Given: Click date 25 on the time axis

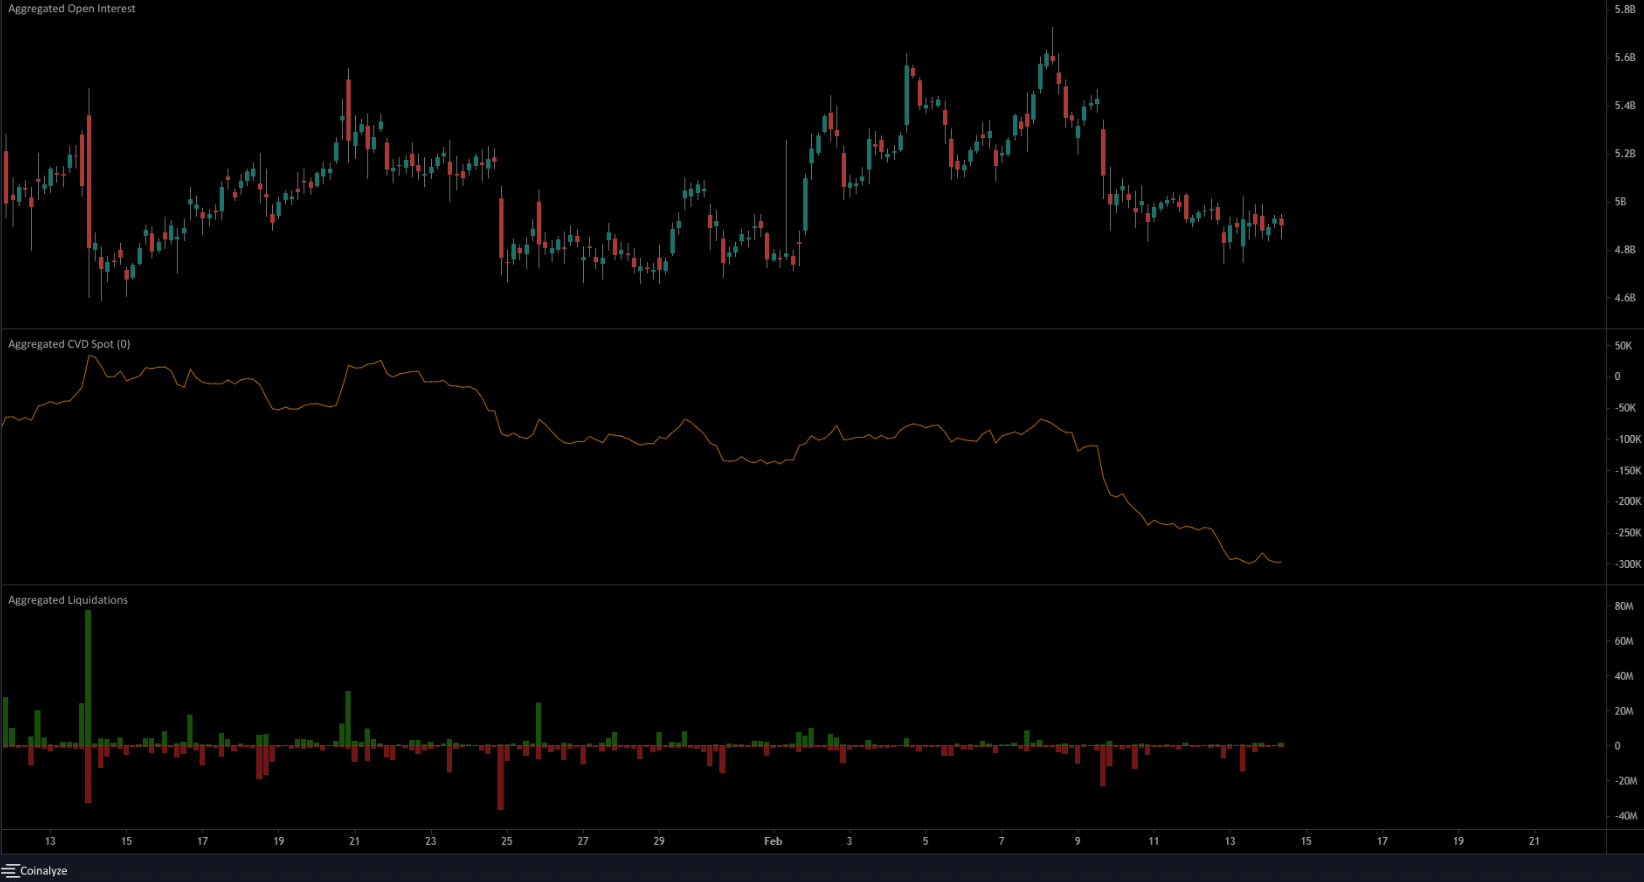Looking at the screenshot, I should (507, 842).
